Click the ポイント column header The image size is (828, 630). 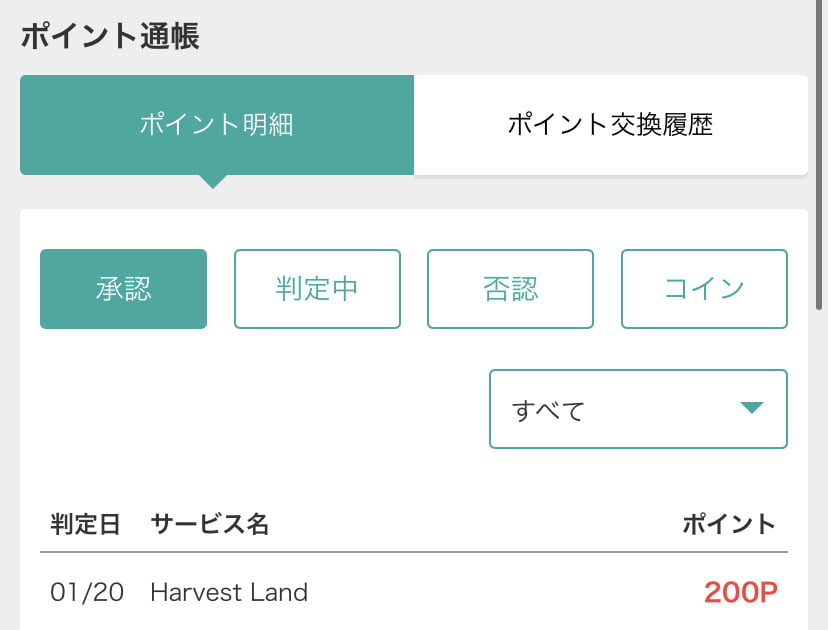click(x=729, y=524)
